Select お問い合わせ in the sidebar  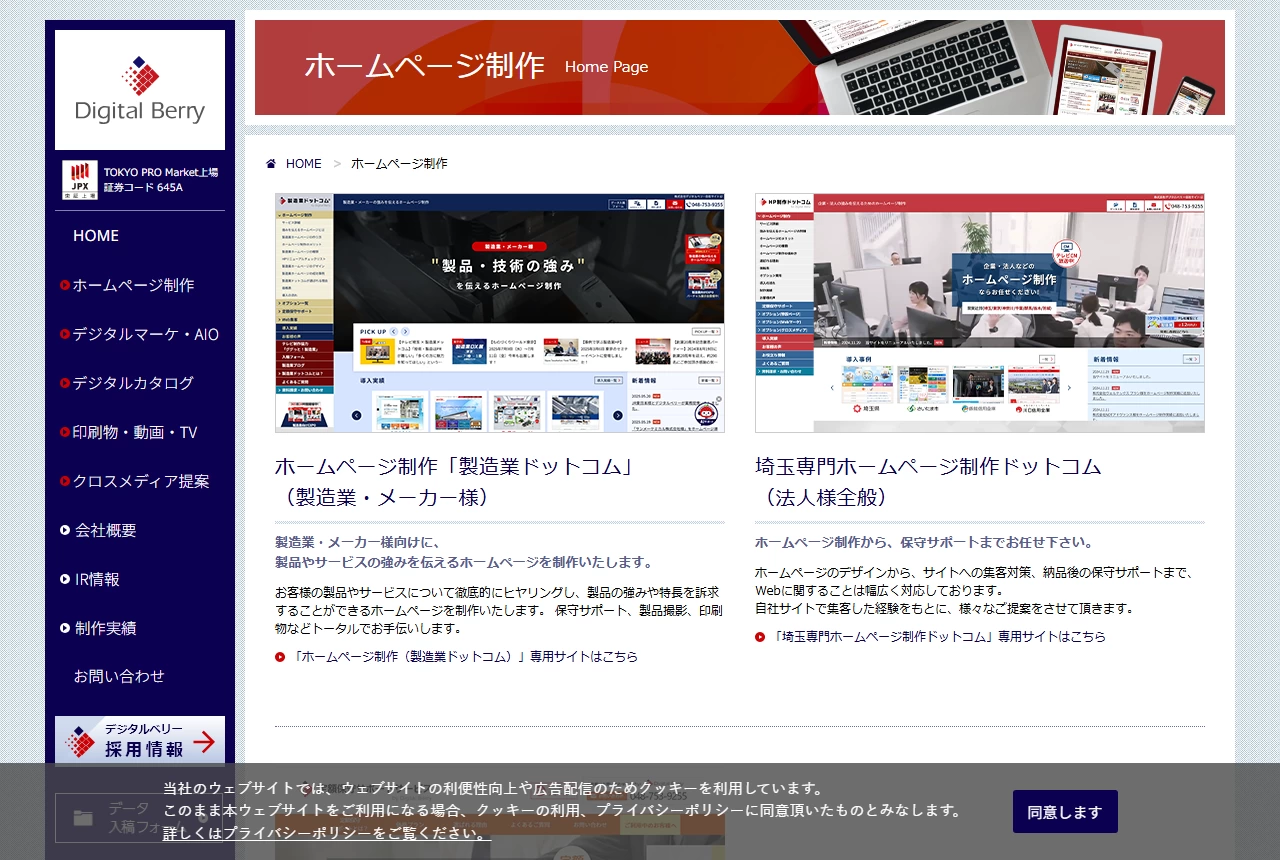(119, 676)
